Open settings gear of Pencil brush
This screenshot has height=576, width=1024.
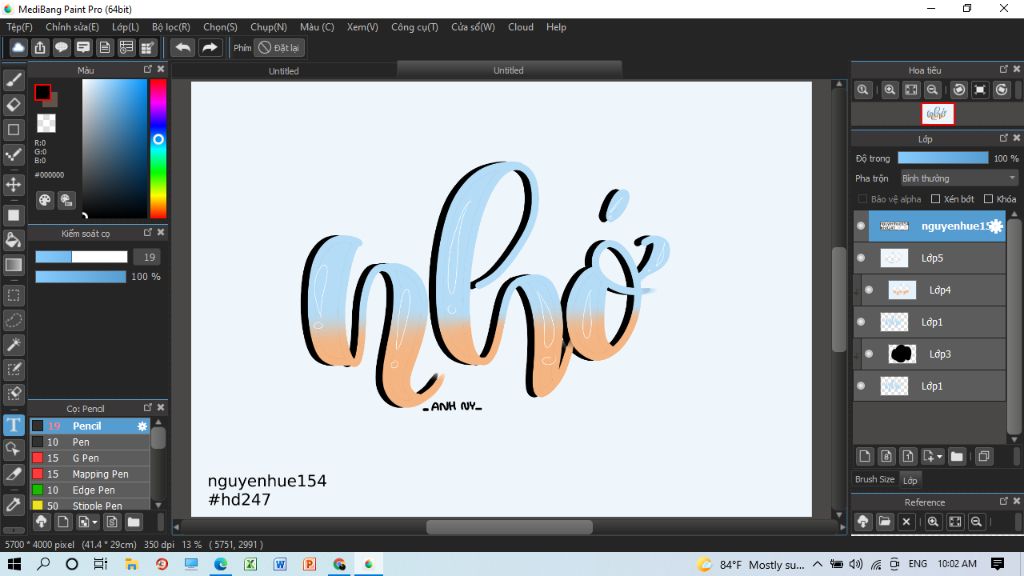pyautogui.click(x=142, y=426)
